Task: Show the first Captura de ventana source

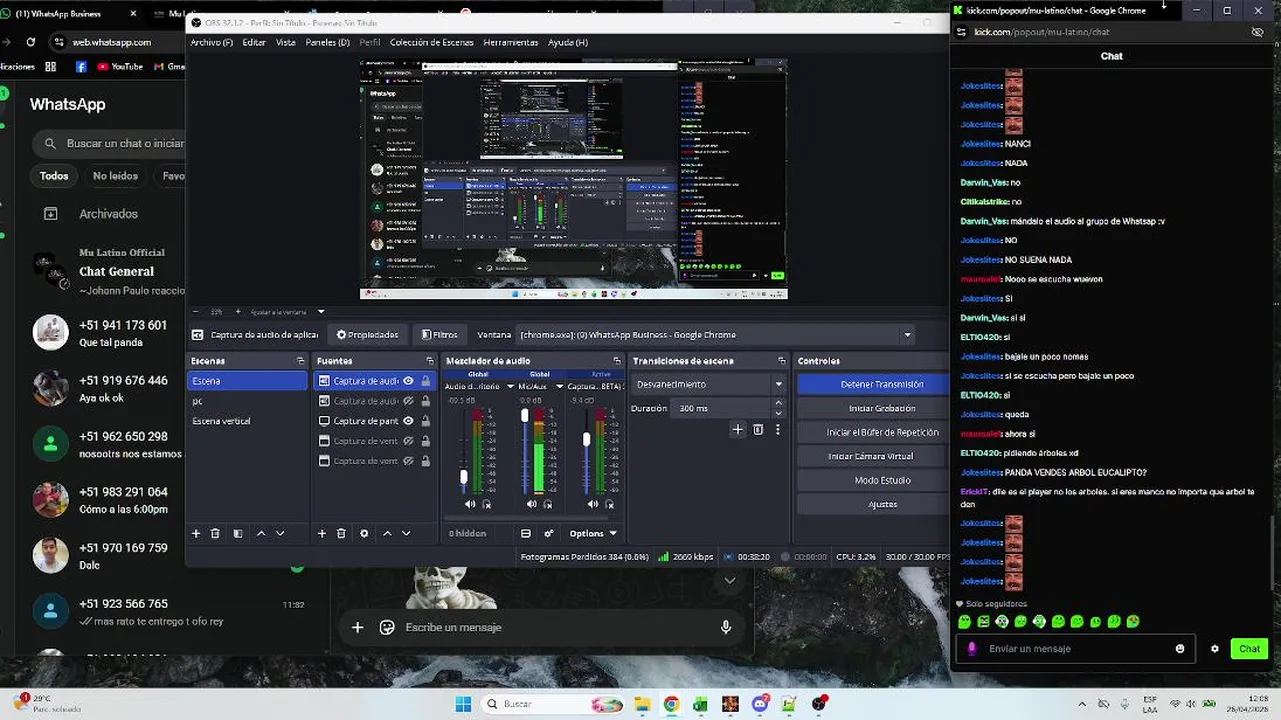Action: coord(408,441)
